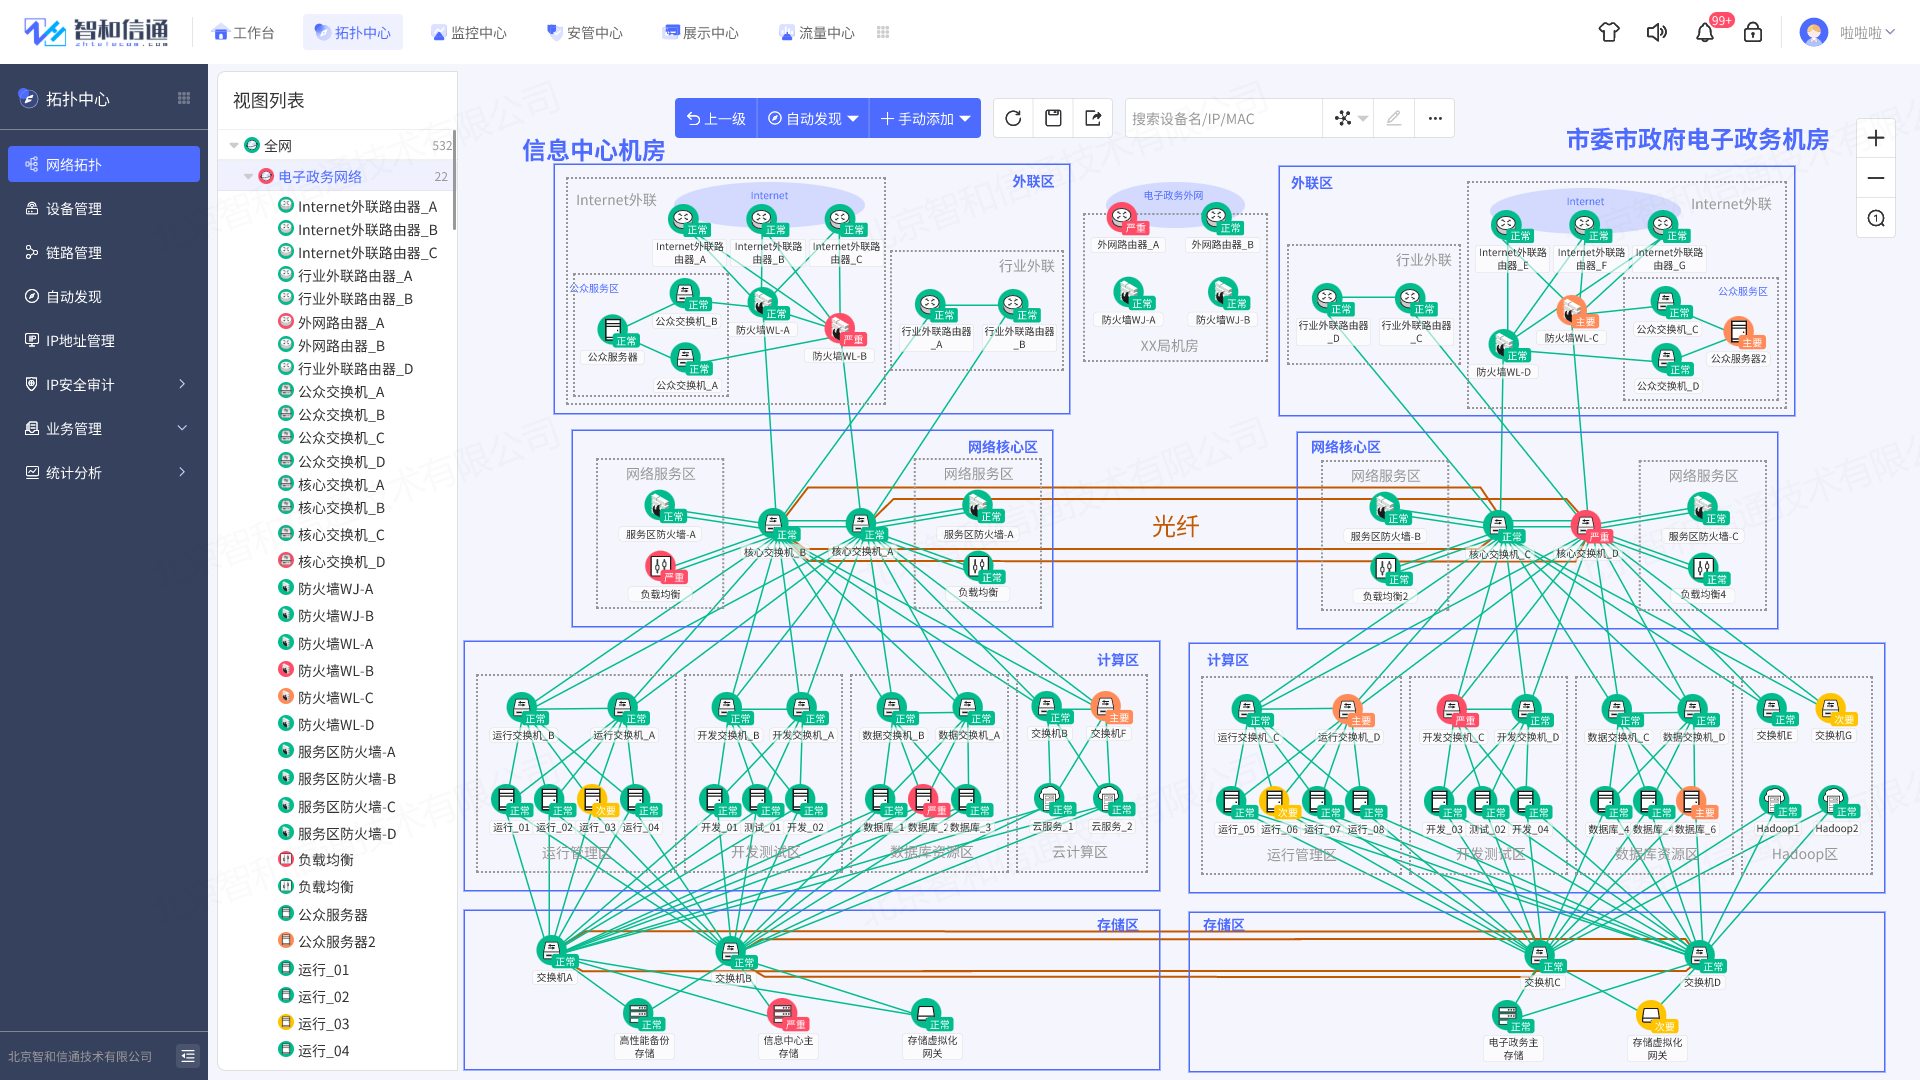Screen dimensions: 1920x1080
Task: Open the 自动发现 dropdown
Action: point(813,119)
